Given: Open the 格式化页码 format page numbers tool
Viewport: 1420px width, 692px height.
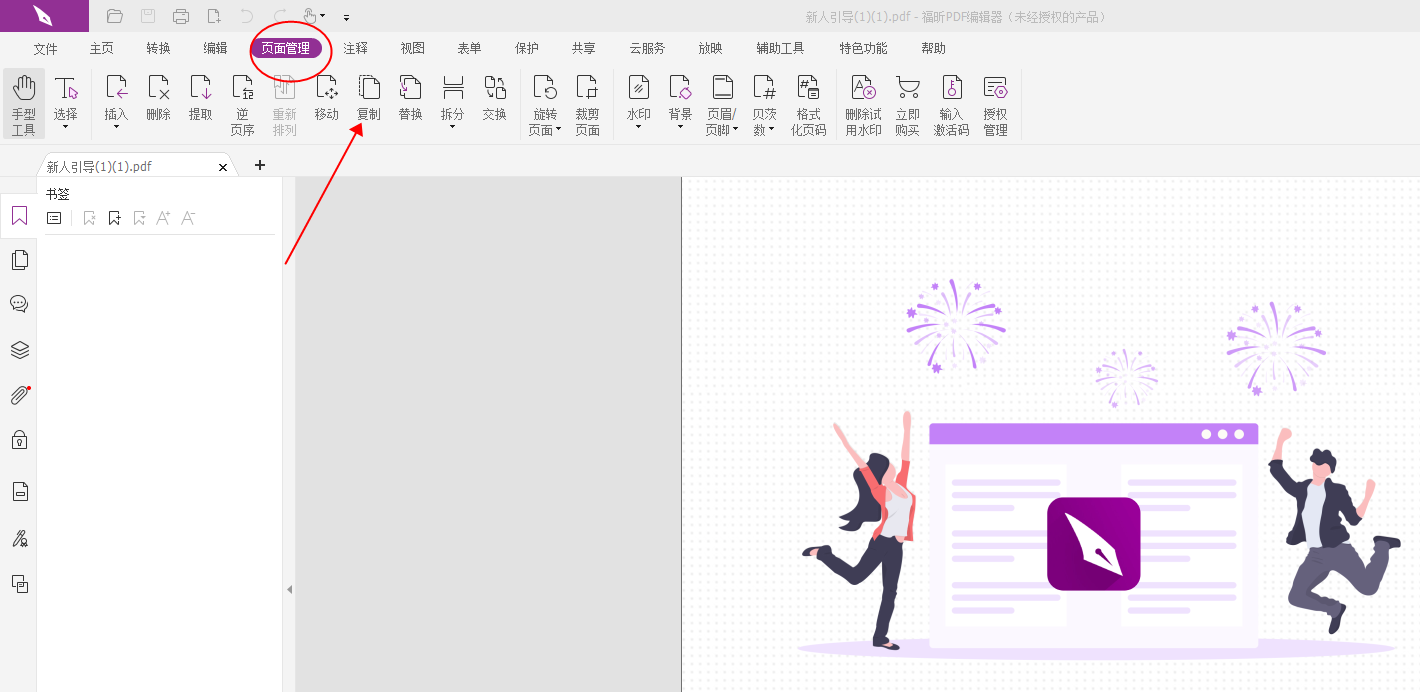Looking at the screenshot, I should [808, 104].
